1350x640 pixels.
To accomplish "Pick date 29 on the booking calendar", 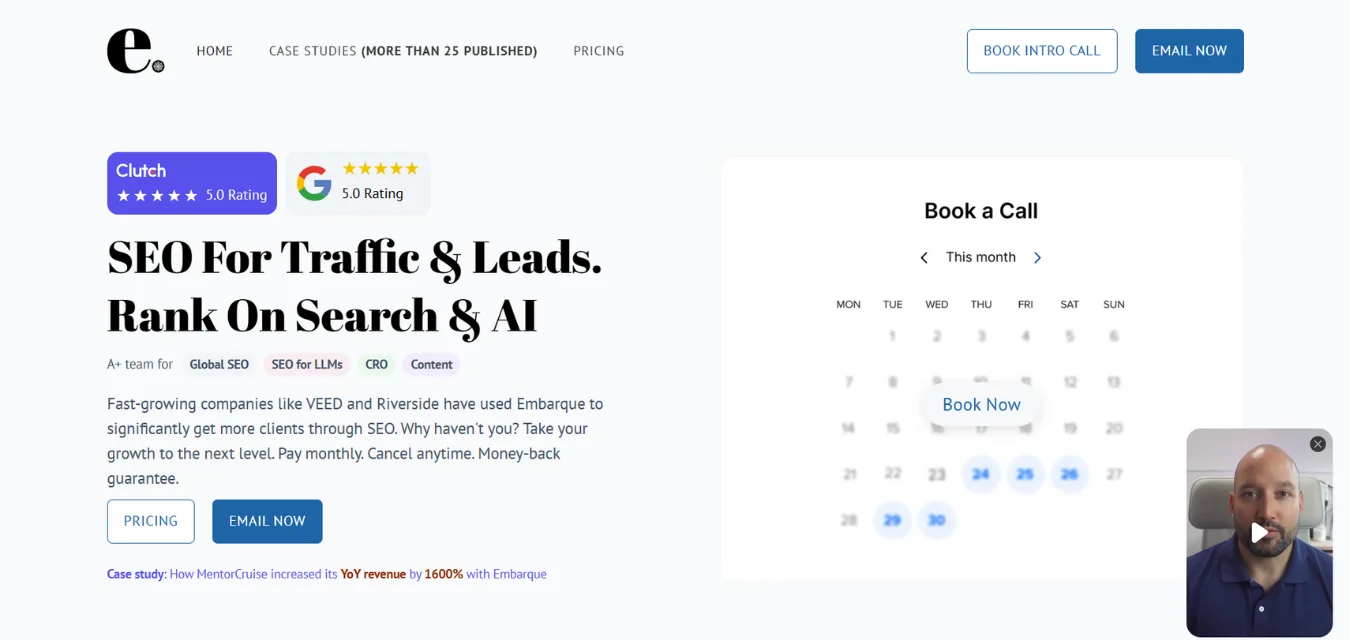I will (892, 520).
